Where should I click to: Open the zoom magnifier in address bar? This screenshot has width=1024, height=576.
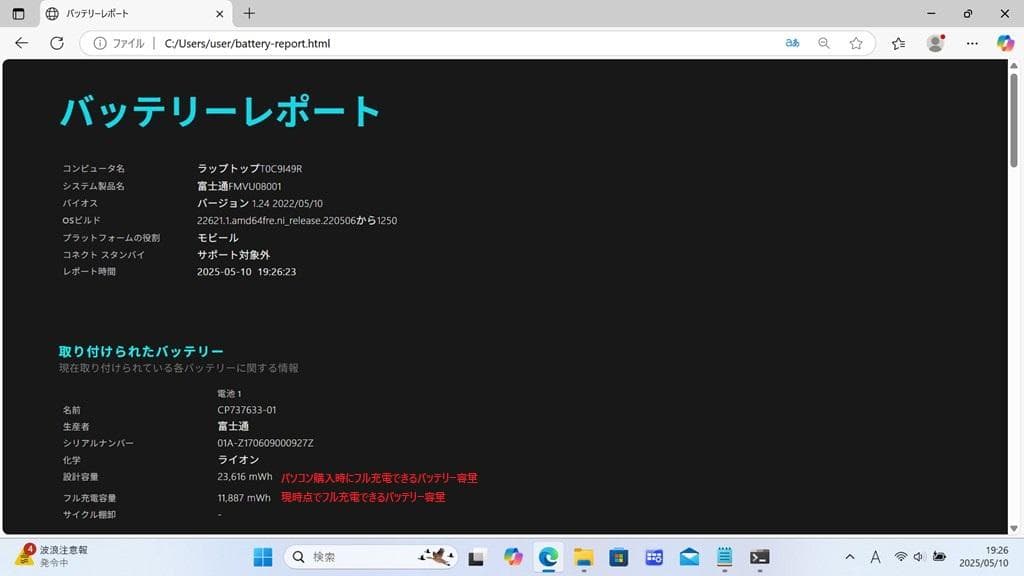coord(822,43)
